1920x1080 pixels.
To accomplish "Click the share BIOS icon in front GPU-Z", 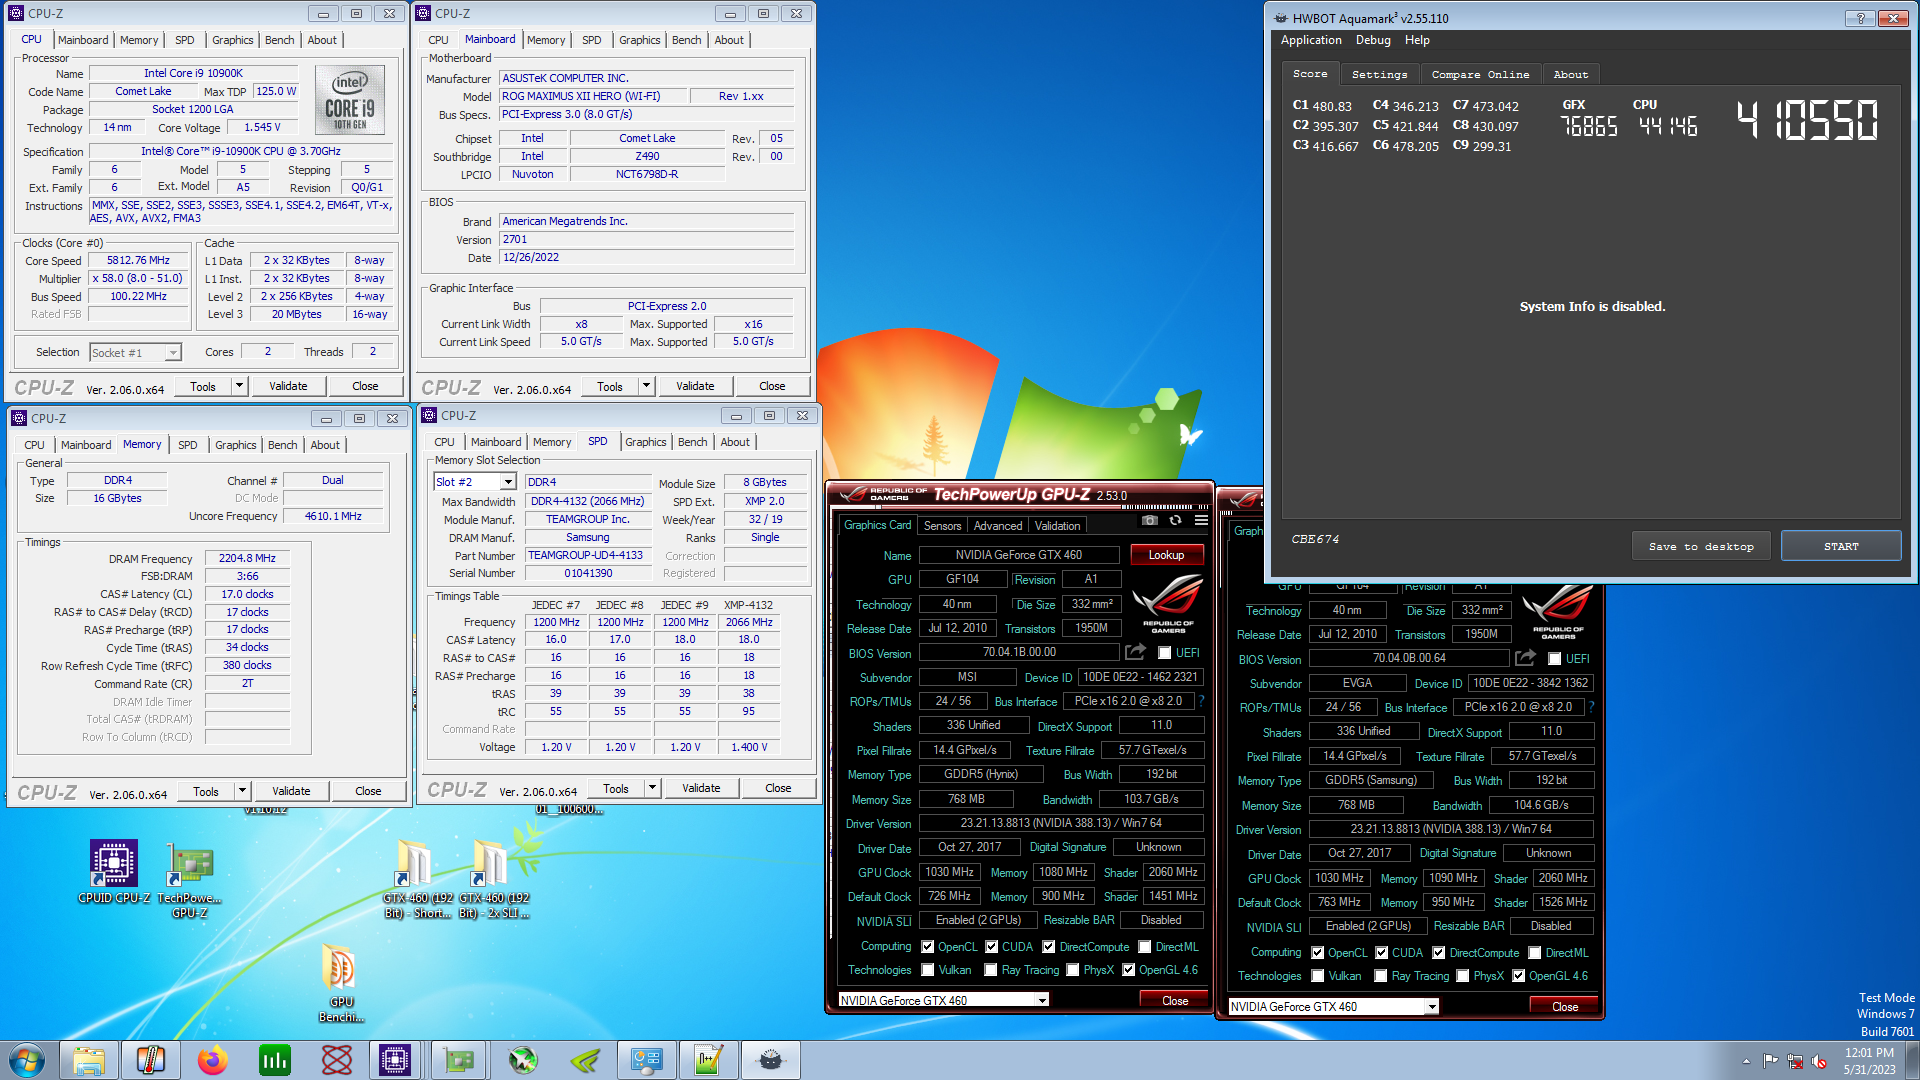I will pos(1135,652).
